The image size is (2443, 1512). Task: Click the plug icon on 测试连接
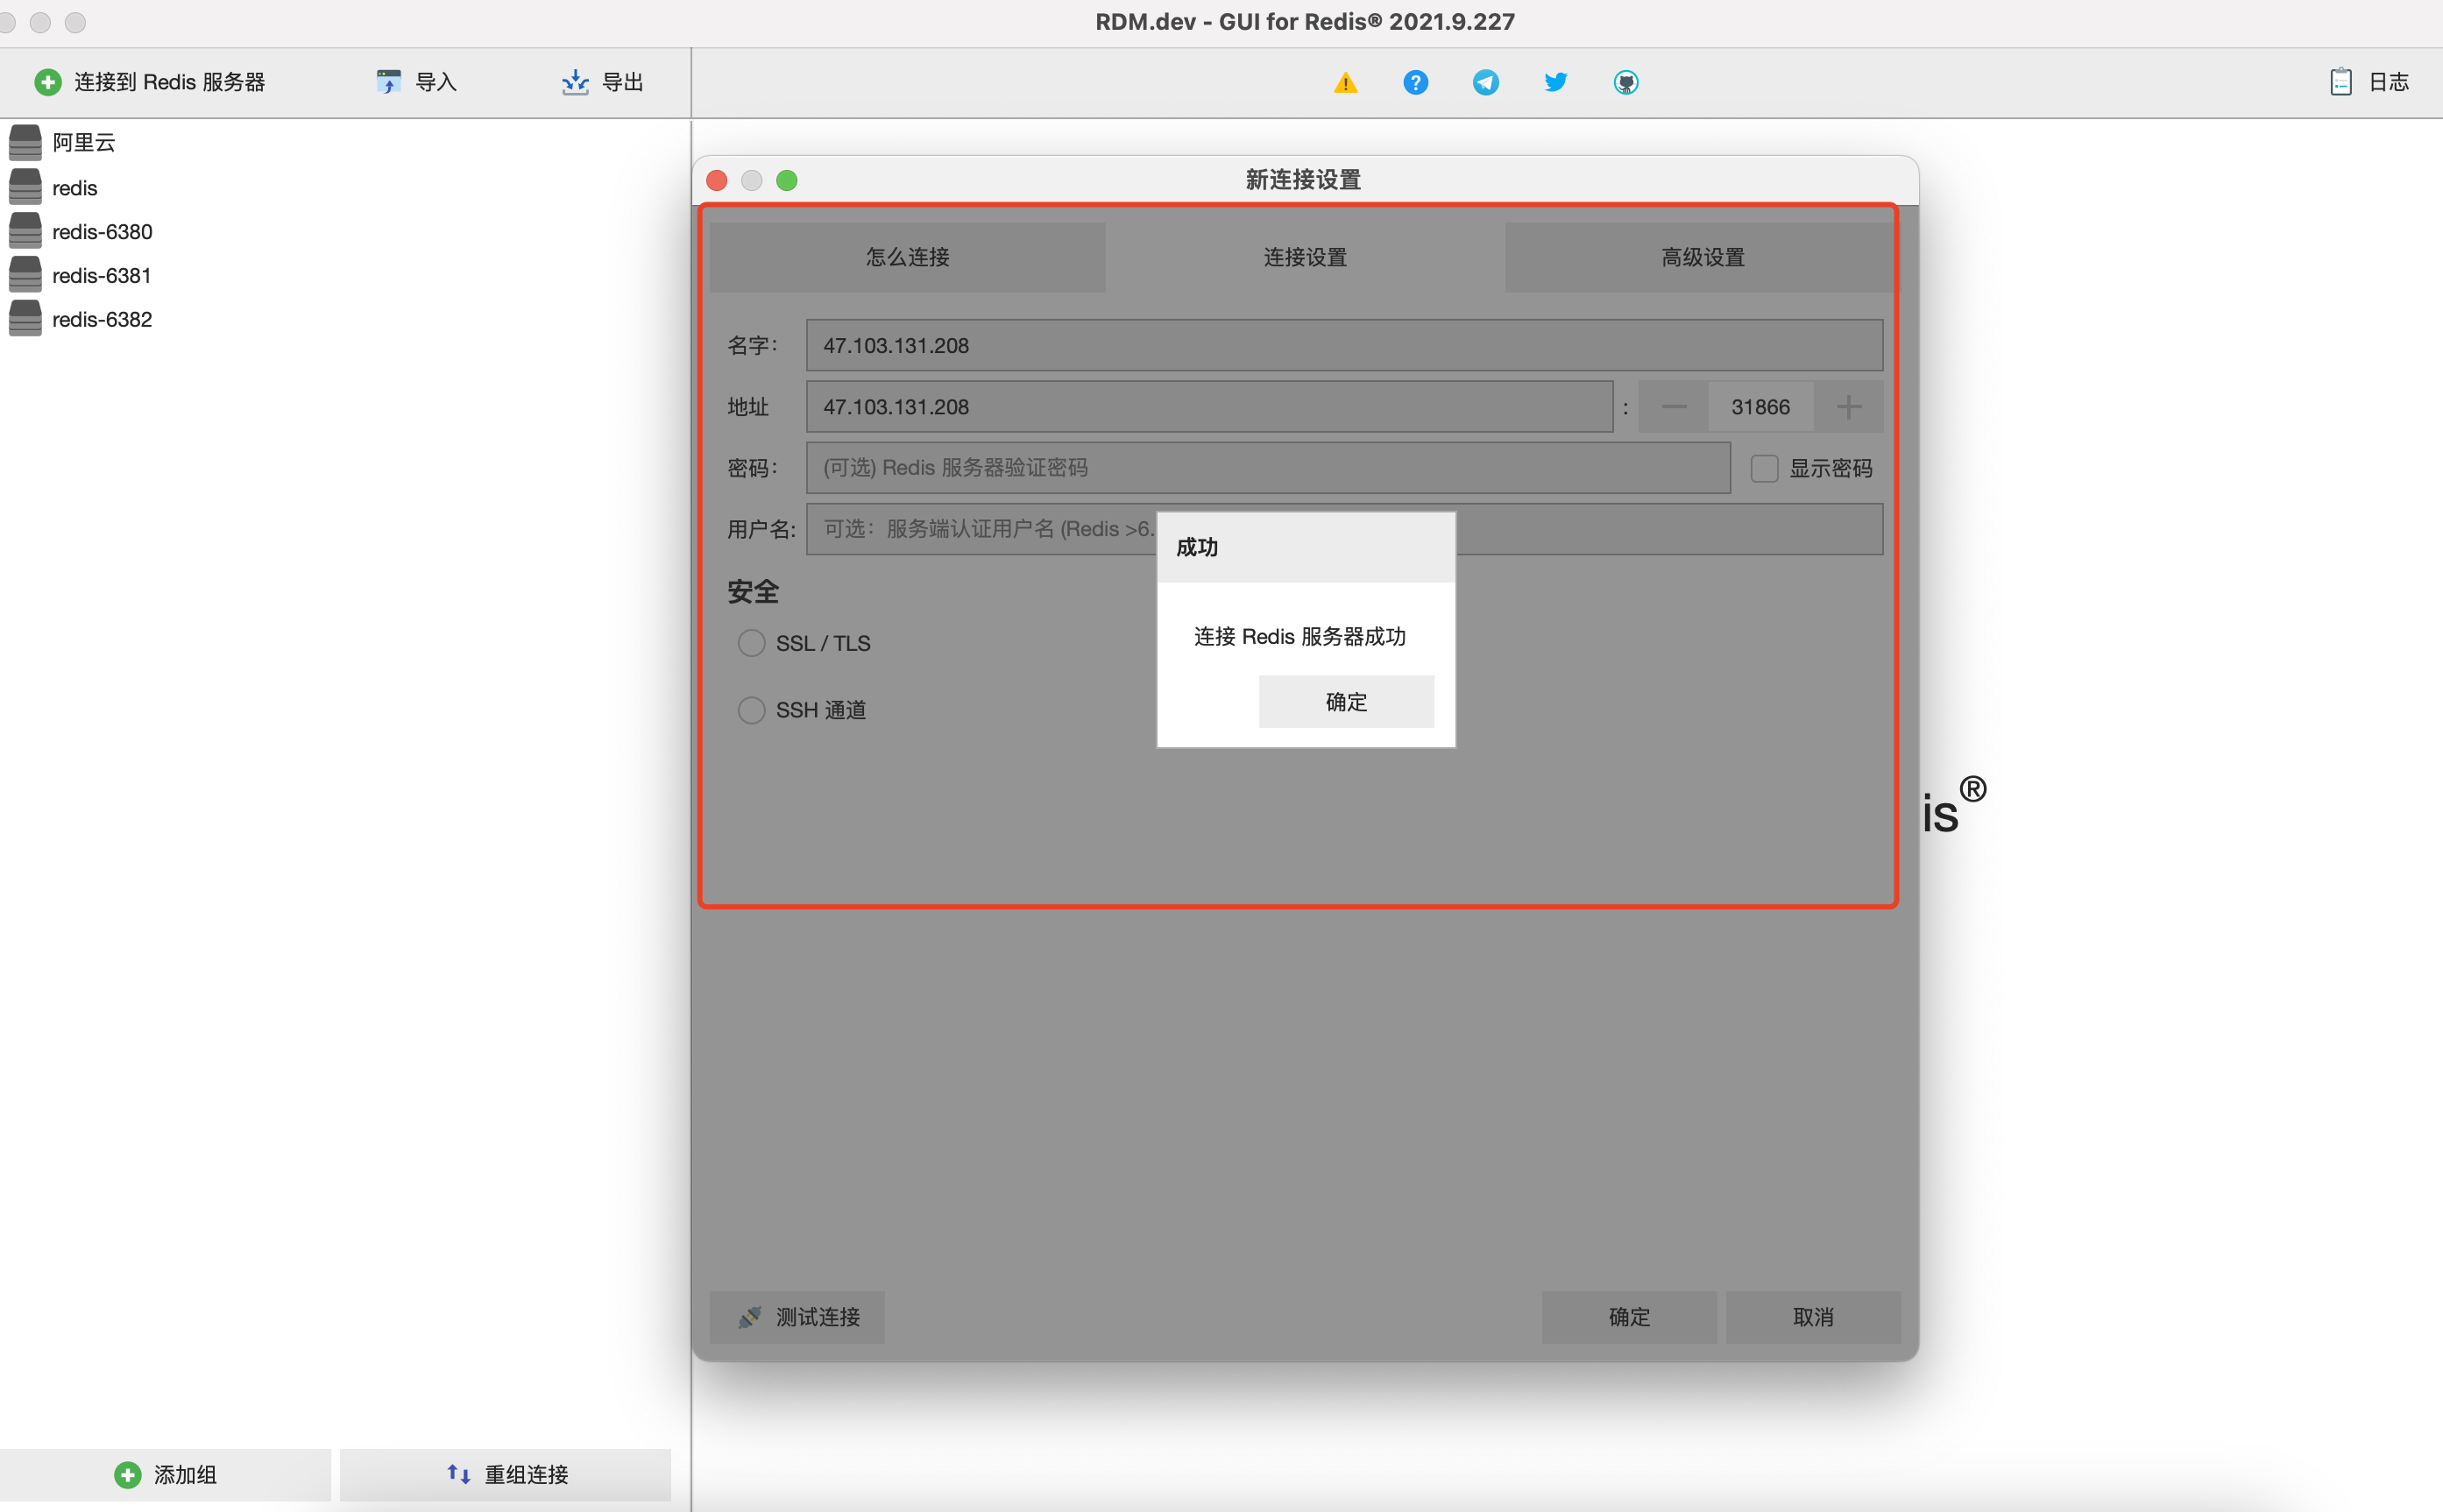[x=750, y=1317]
